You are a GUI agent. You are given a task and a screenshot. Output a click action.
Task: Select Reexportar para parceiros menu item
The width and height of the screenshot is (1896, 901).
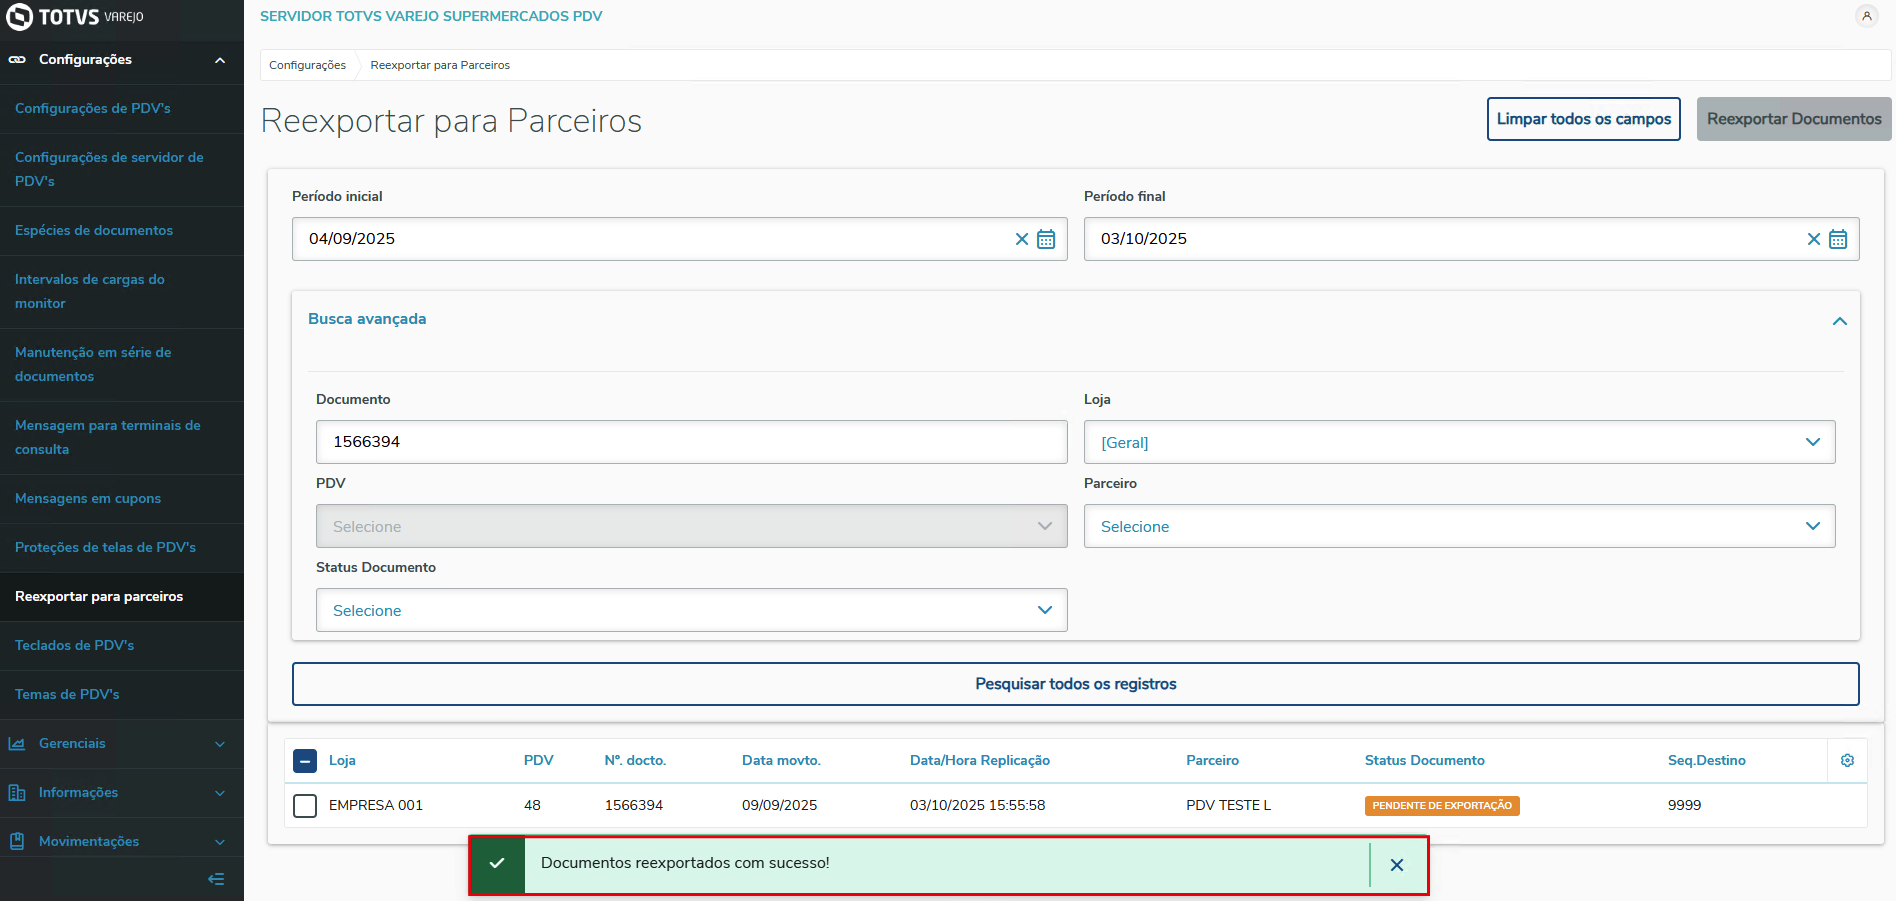121,597
